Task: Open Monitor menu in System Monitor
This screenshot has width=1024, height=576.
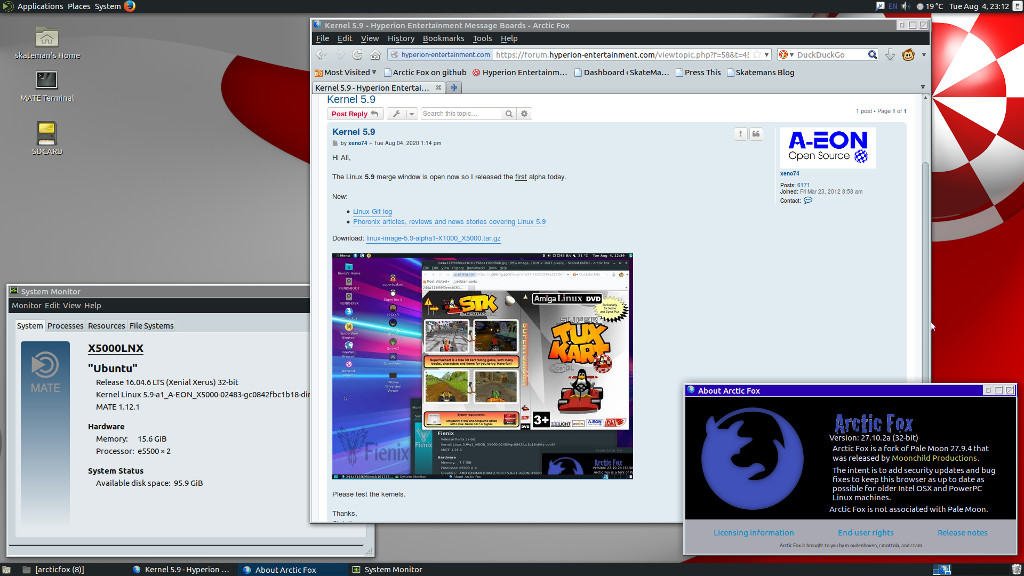Action: [x=26, y=306]
